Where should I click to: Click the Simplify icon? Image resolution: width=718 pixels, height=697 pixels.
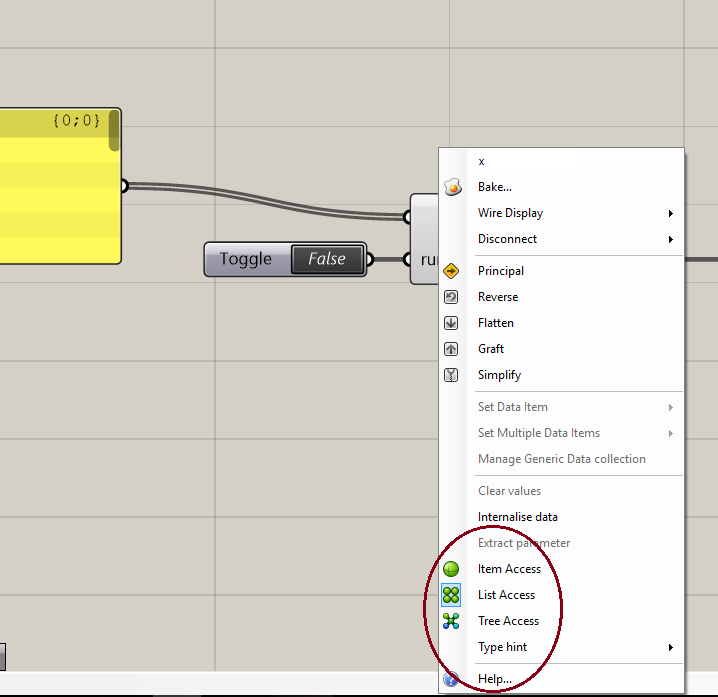(x=451, y=376)
